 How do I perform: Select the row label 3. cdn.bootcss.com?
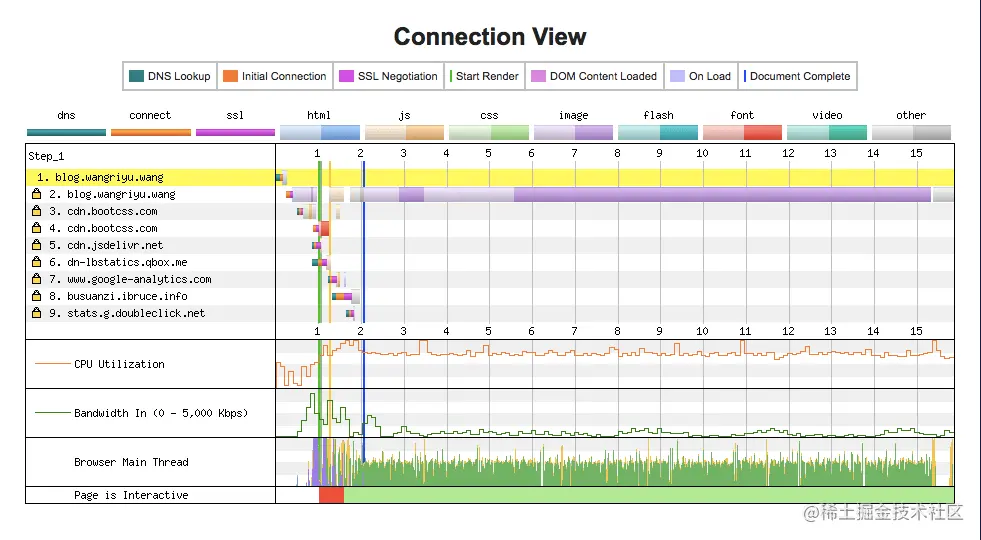tap(103, 211)
